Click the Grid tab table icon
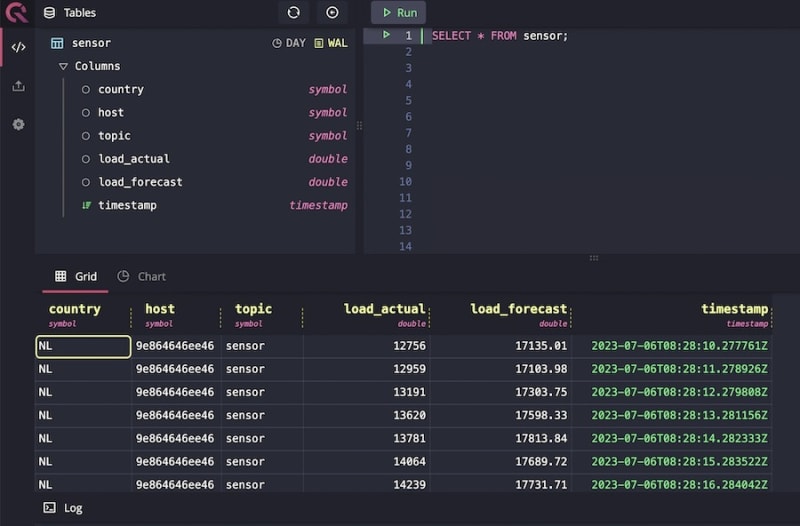Screen dimensions: 800x526 [x=61, y=276]
